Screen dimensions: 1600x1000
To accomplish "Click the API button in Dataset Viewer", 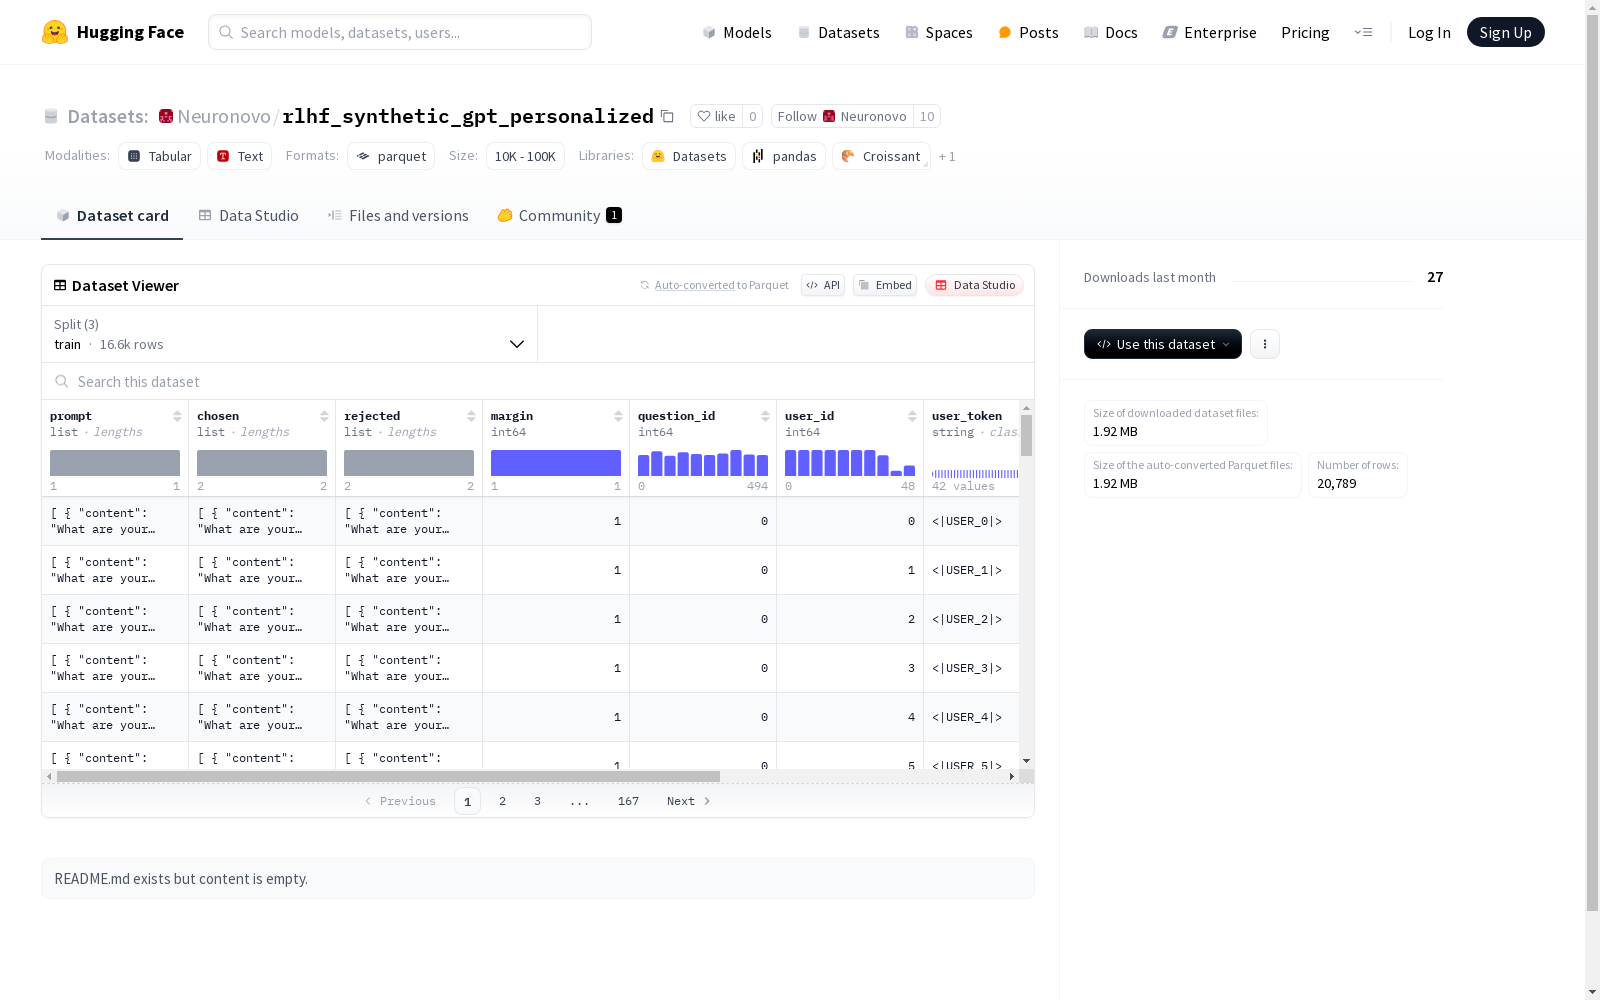I will [823, 285].
